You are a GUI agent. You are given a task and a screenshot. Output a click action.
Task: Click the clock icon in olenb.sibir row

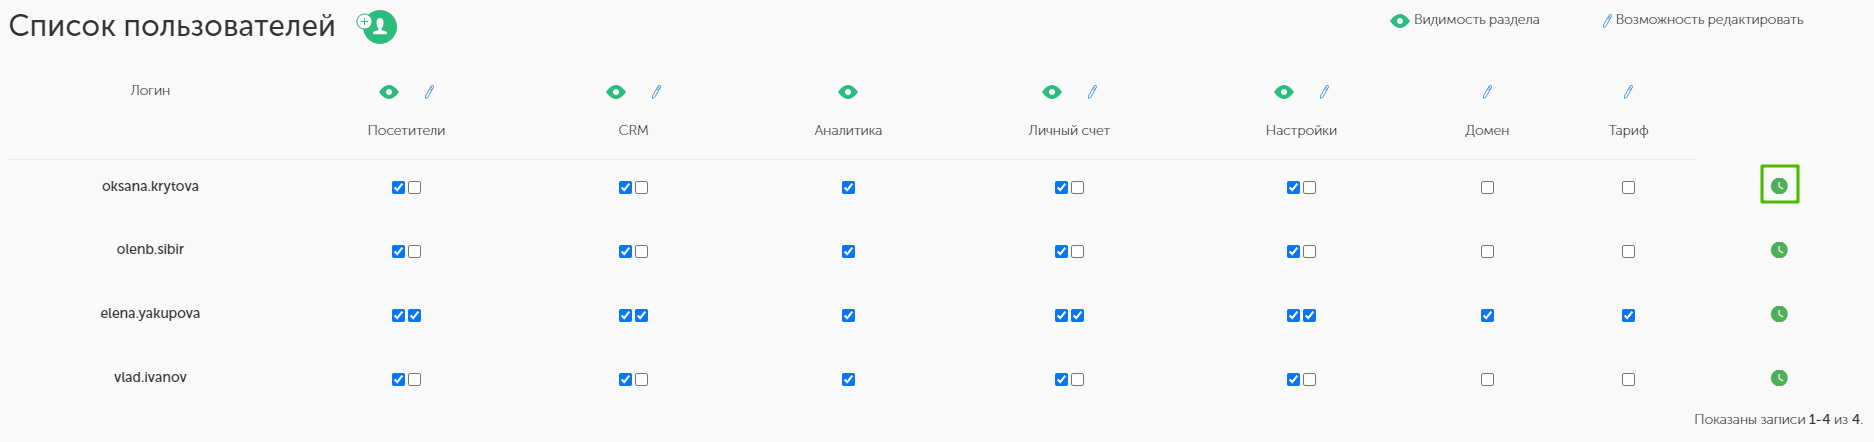pos(1779,250)
